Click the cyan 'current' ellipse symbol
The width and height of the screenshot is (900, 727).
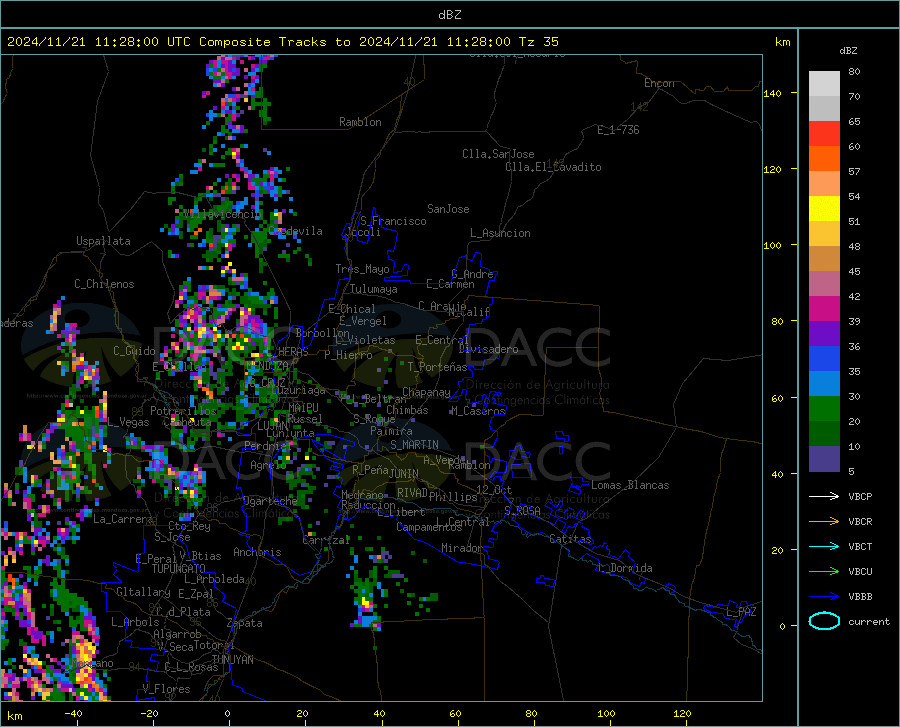(824, 621)
